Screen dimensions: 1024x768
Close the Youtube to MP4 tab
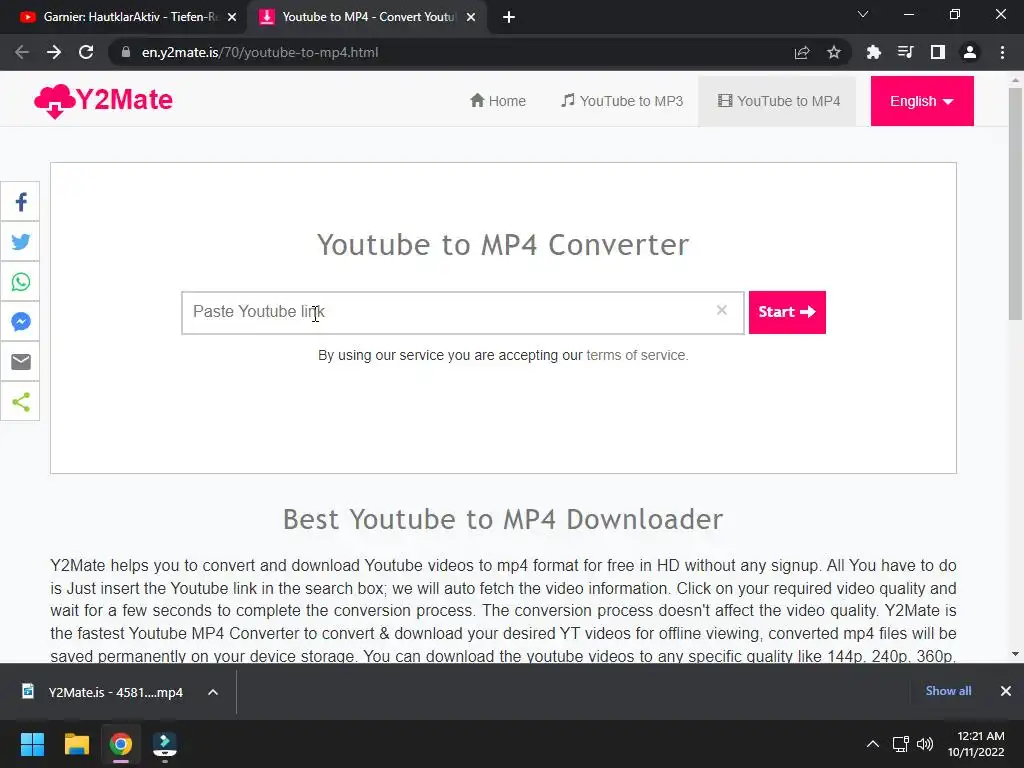(471, 17)
